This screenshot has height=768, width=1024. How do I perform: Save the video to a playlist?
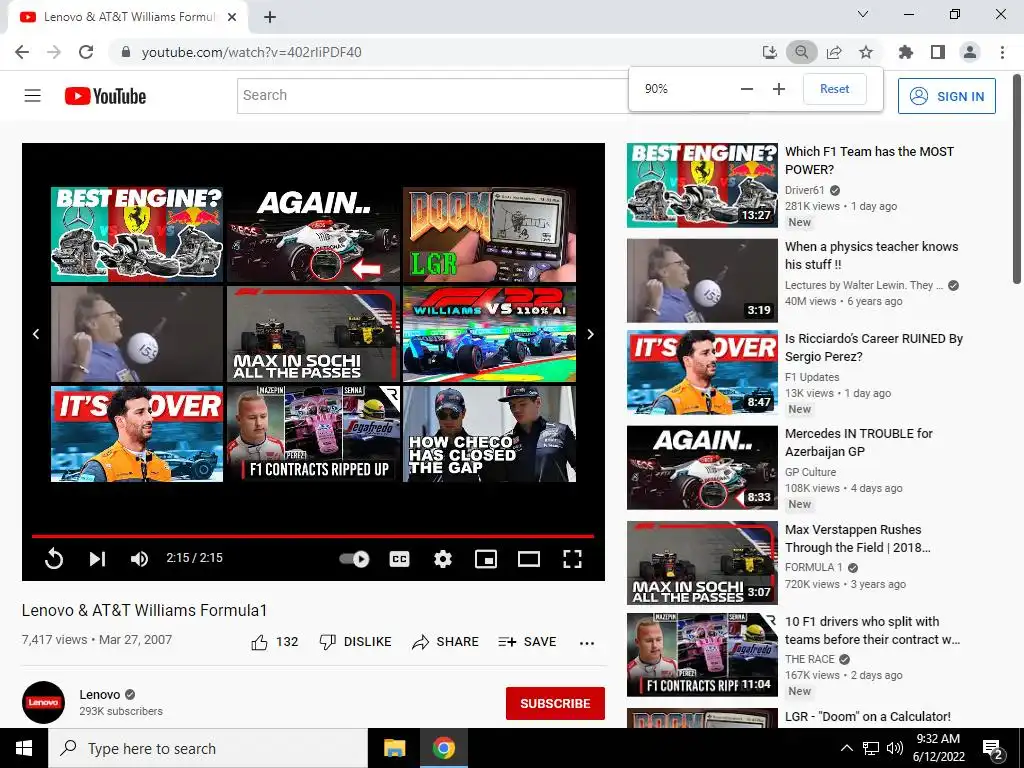point(527,642)
